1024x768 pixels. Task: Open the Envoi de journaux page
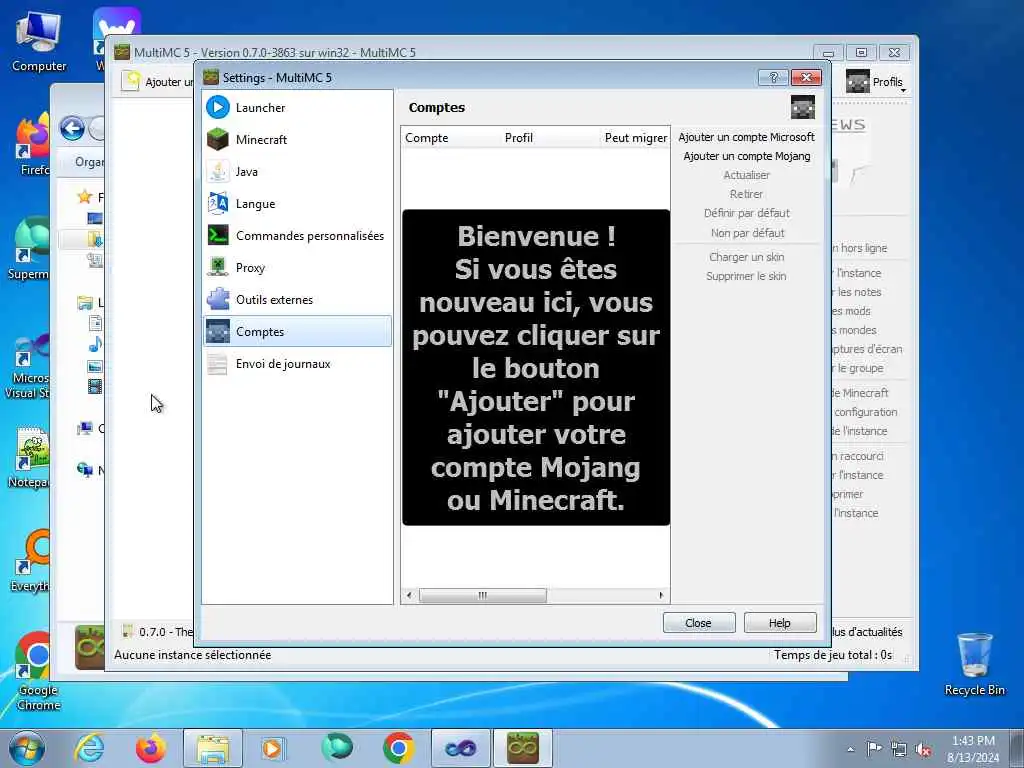297,363
